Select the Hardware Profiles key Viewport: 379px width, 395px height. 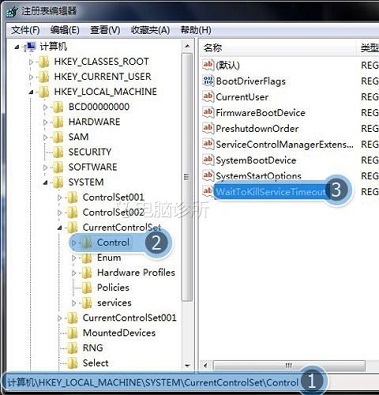point(136,273)
